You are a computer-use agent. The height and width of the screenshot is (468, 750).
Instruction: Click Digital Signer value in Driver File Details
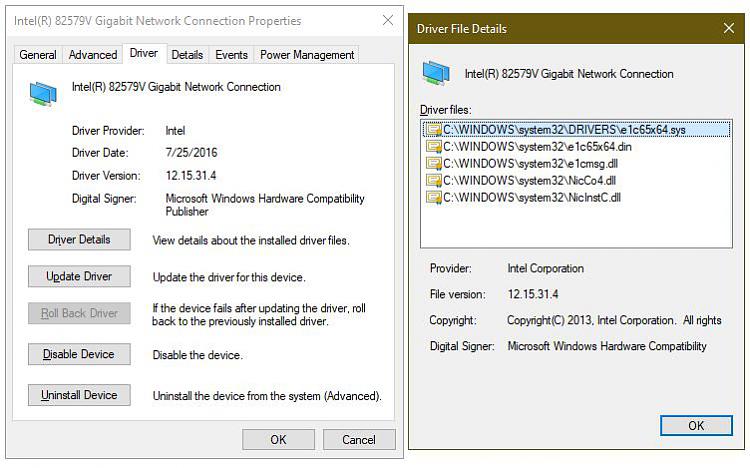point(607,346)
